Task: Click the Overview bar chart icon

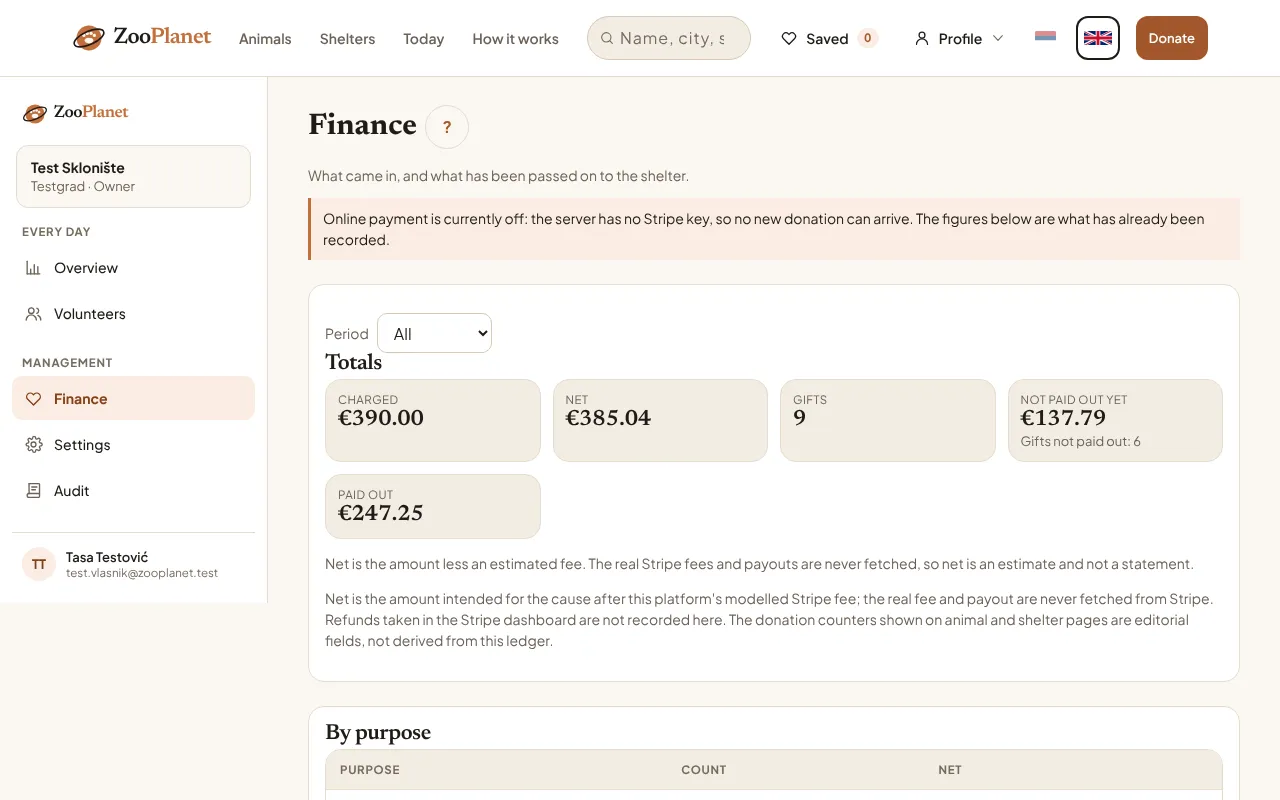Action: click(33, 268)
